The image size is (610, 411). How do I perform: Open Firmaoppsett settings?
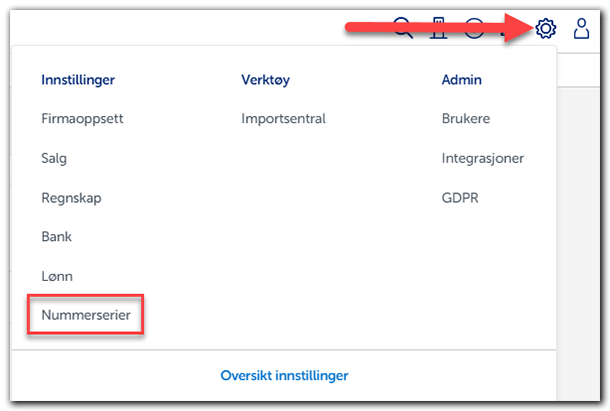pyautogui.click(x=82, y=118)
